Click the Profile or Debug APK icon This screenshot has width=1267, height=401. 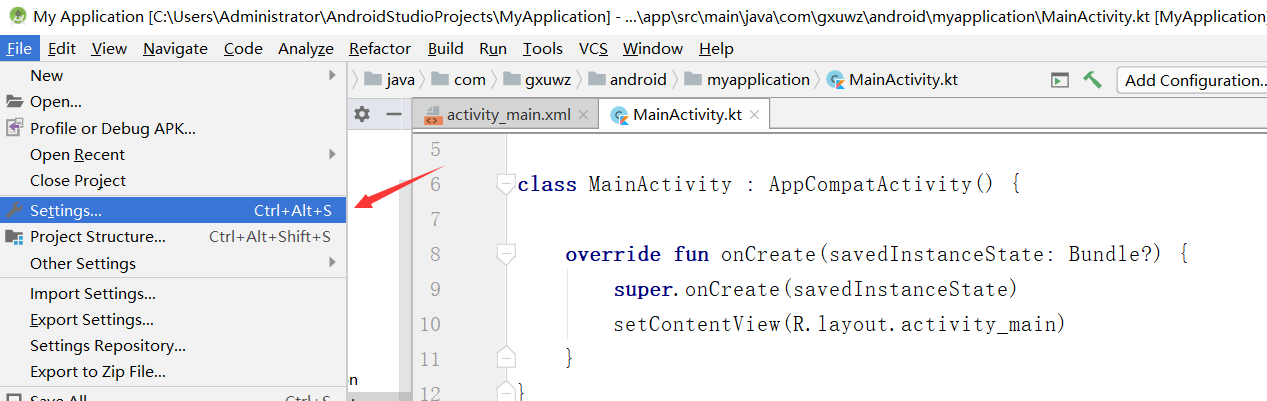[14, 128]
